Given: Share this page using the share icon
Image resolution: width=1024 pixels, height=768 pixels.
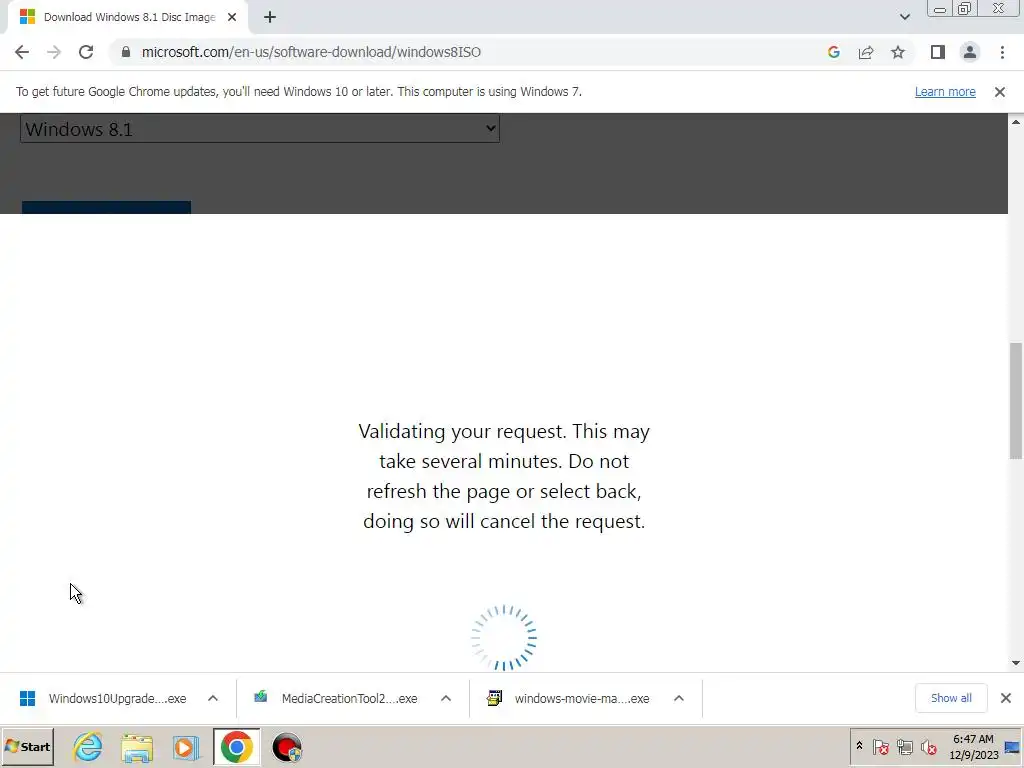Looking at the screenshot, I should pos(866,52).
